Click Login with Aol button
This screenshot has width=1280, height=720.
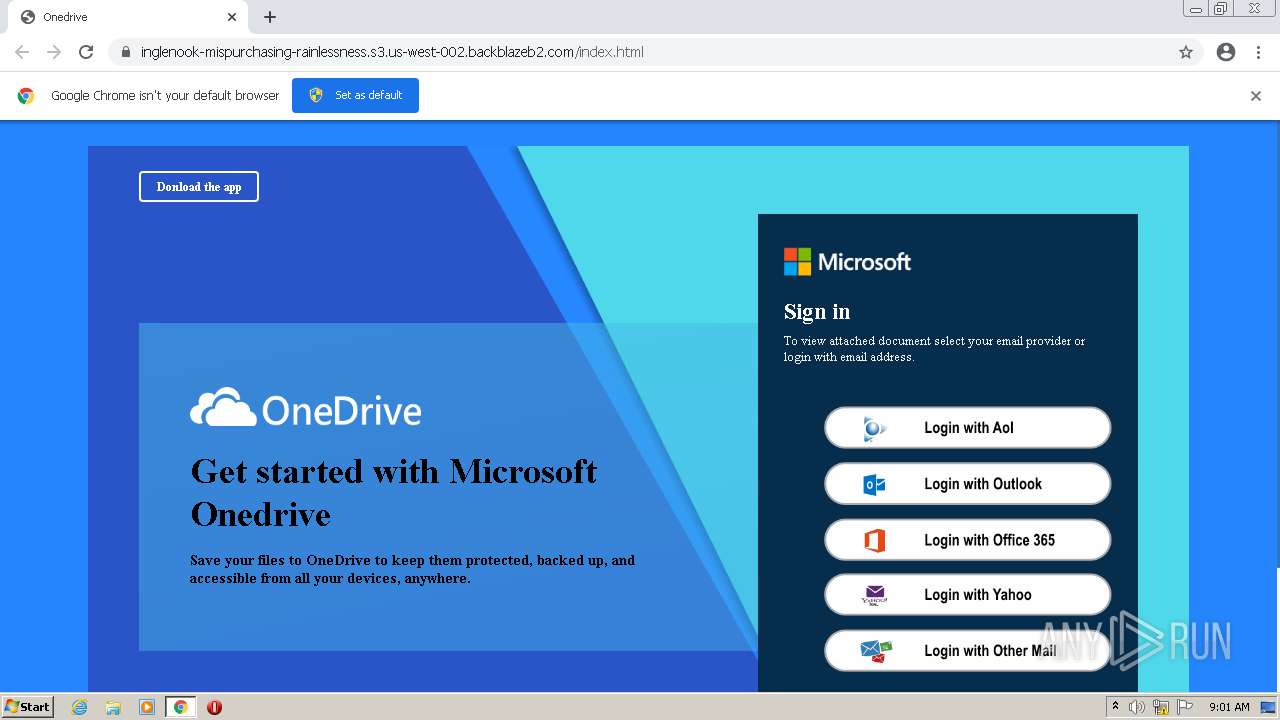967,428
